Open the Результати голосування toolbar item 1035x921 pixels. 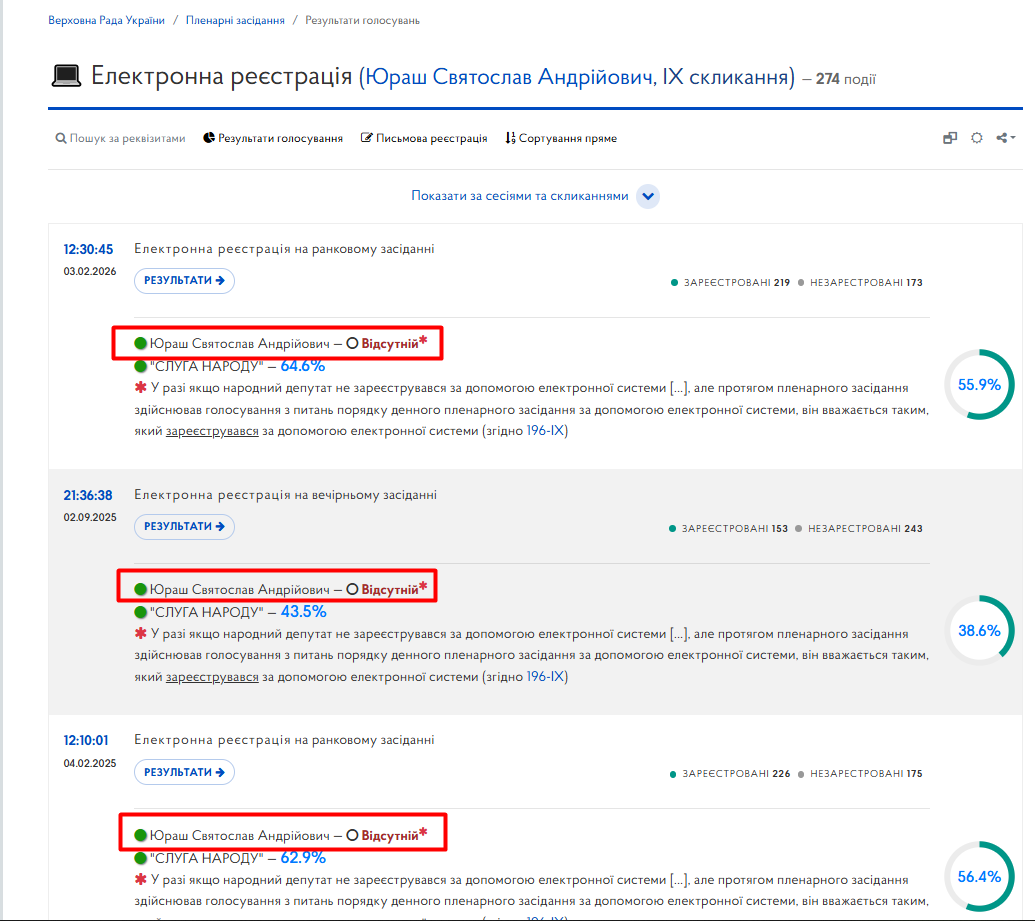pyautogui.click(x=273, y=138)
